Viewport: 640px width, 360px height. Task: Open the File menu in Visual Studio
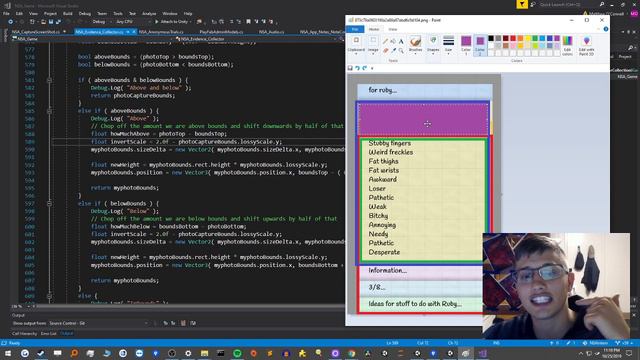click(x=6, y=13)
